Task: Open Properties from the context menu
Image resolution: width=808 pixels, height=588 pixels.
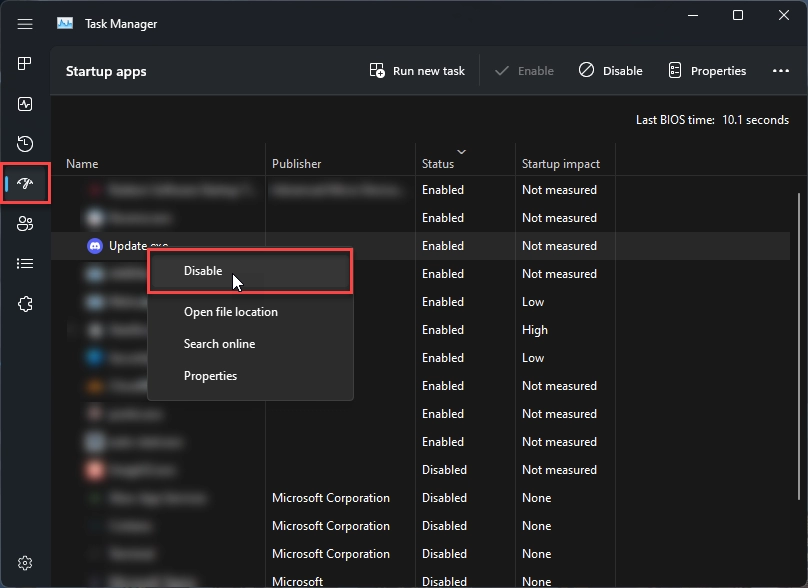Action: coord(211,375)
